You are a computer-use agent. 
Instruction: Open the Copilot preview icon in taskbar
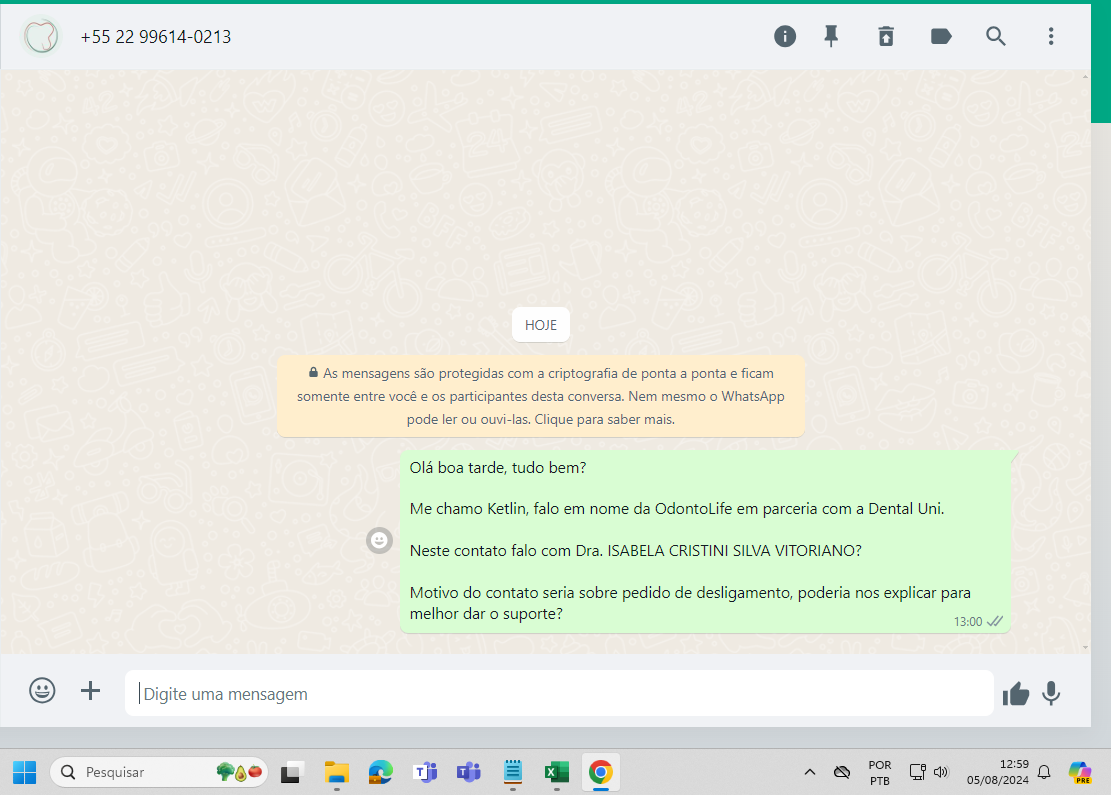pos(1080,772)
